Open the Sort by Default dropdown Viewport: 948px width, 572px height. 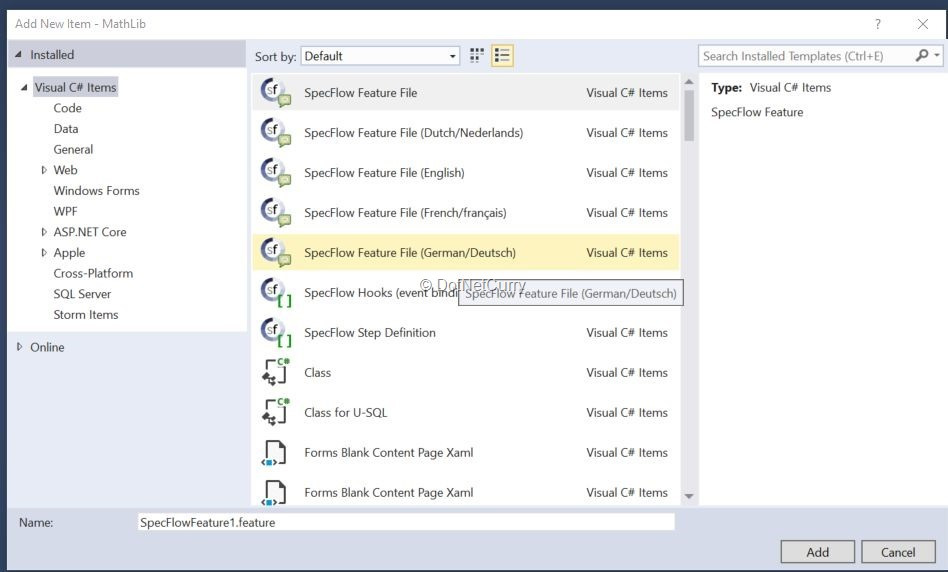380,56
